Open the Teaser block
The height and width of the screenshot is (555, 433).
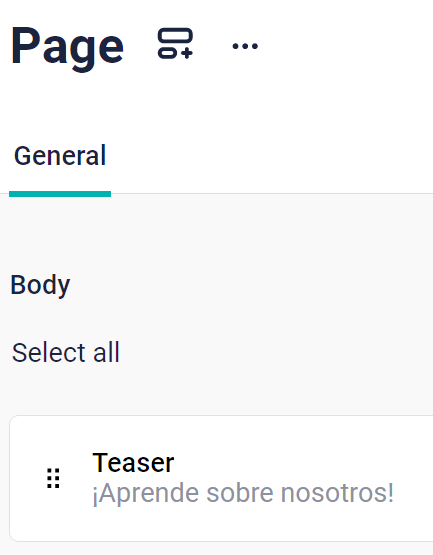[x=221, y=478]
